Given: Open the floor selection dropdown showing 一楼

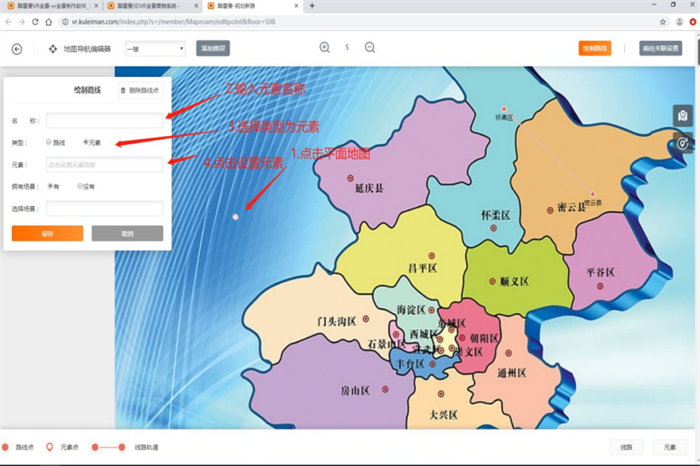Looking at the screenshot, I should (155, 49).
